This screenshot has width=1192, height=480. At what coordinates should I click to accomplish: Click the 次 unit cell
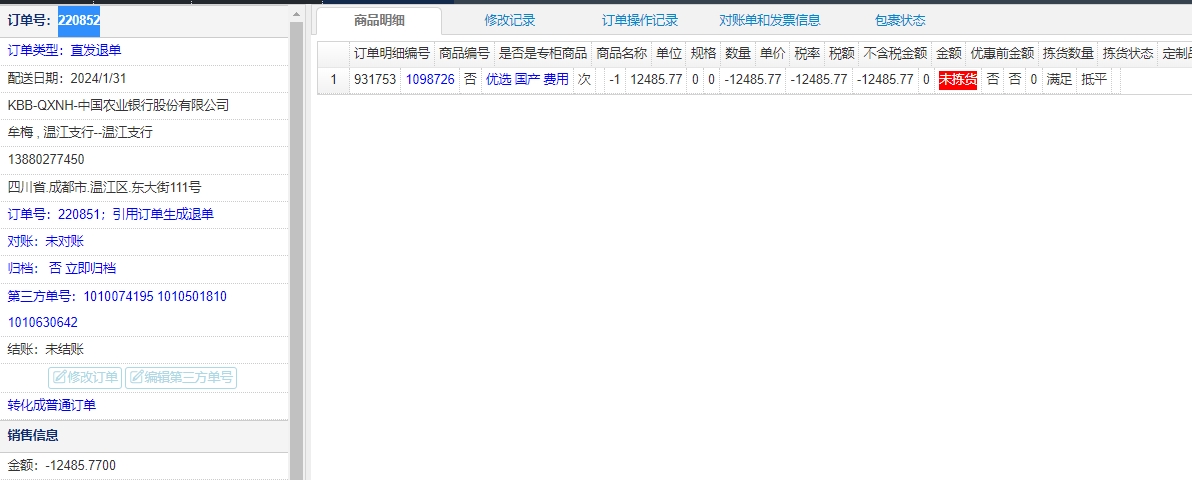pyautogui.click(x=584, y=79)
